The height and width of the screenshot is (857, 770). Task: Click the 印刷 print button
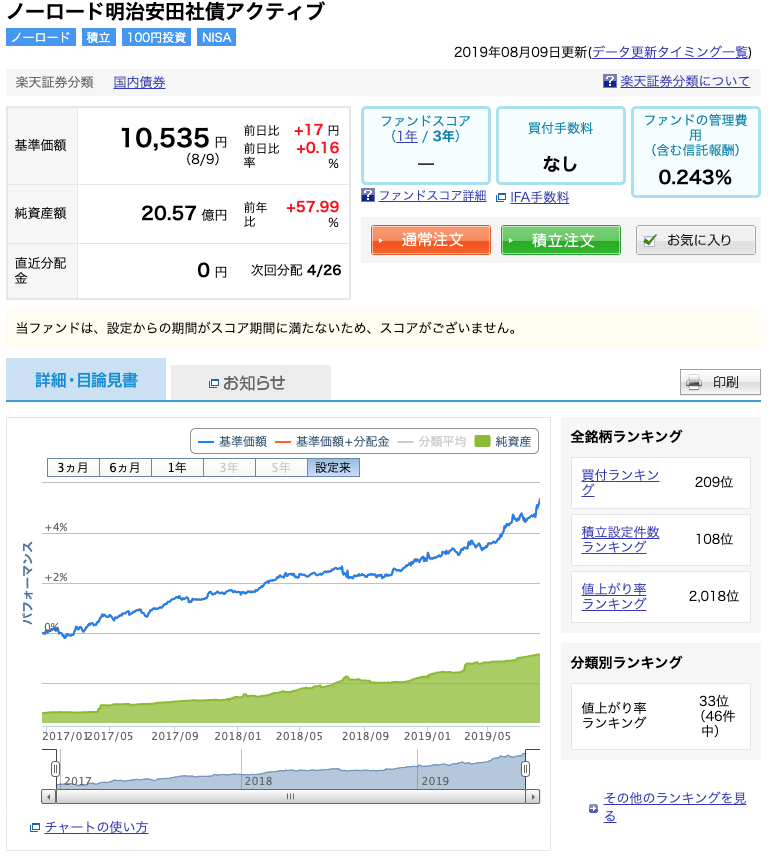(720, 382)
